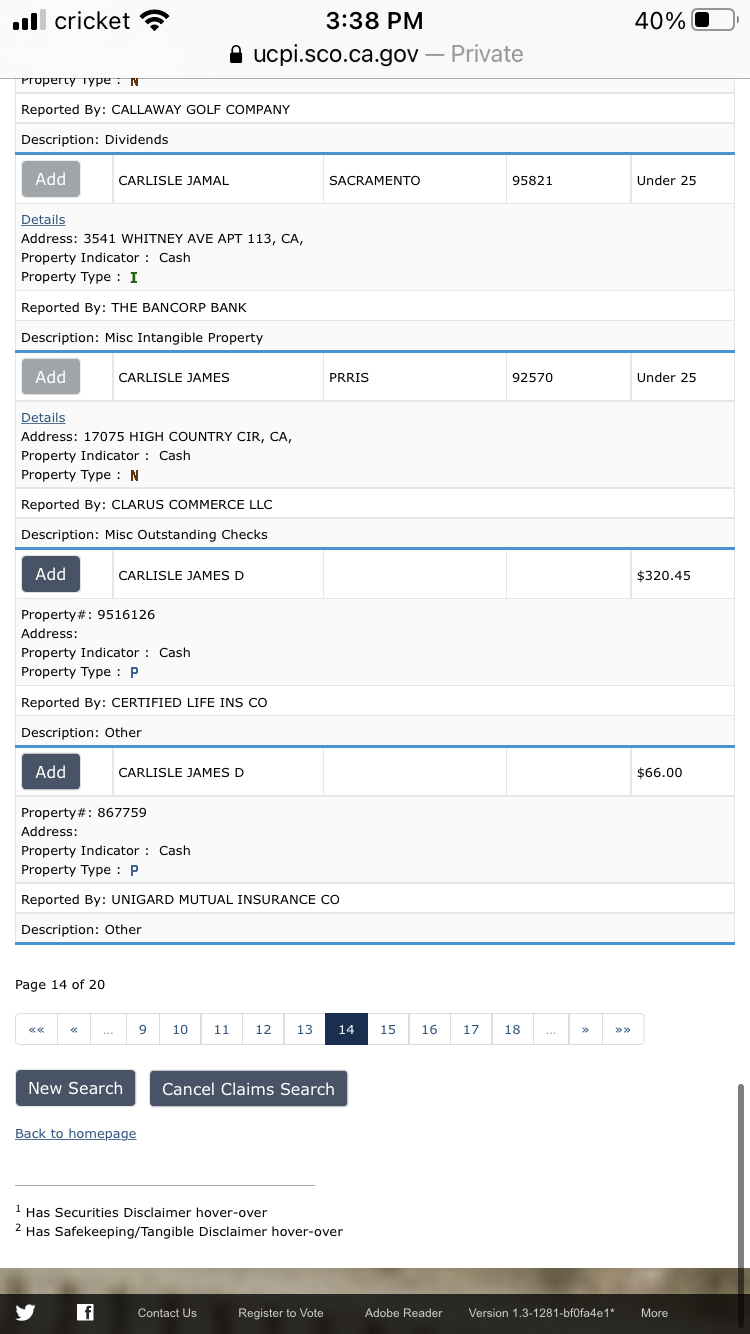Click the Safekeeping/Tangible Disclaimer footnote

click(x=179, y=1231)
